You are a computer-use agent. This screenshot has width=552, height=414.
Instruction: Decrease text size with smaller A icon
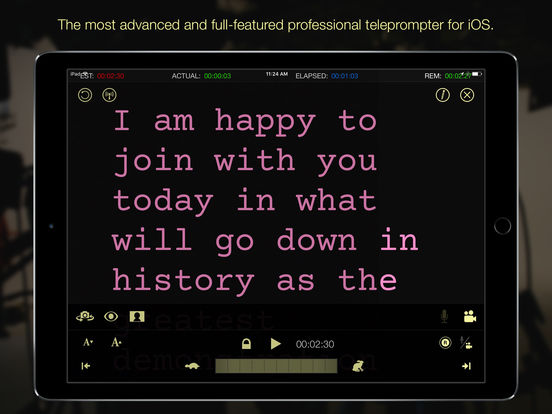[x=88, y=342]
